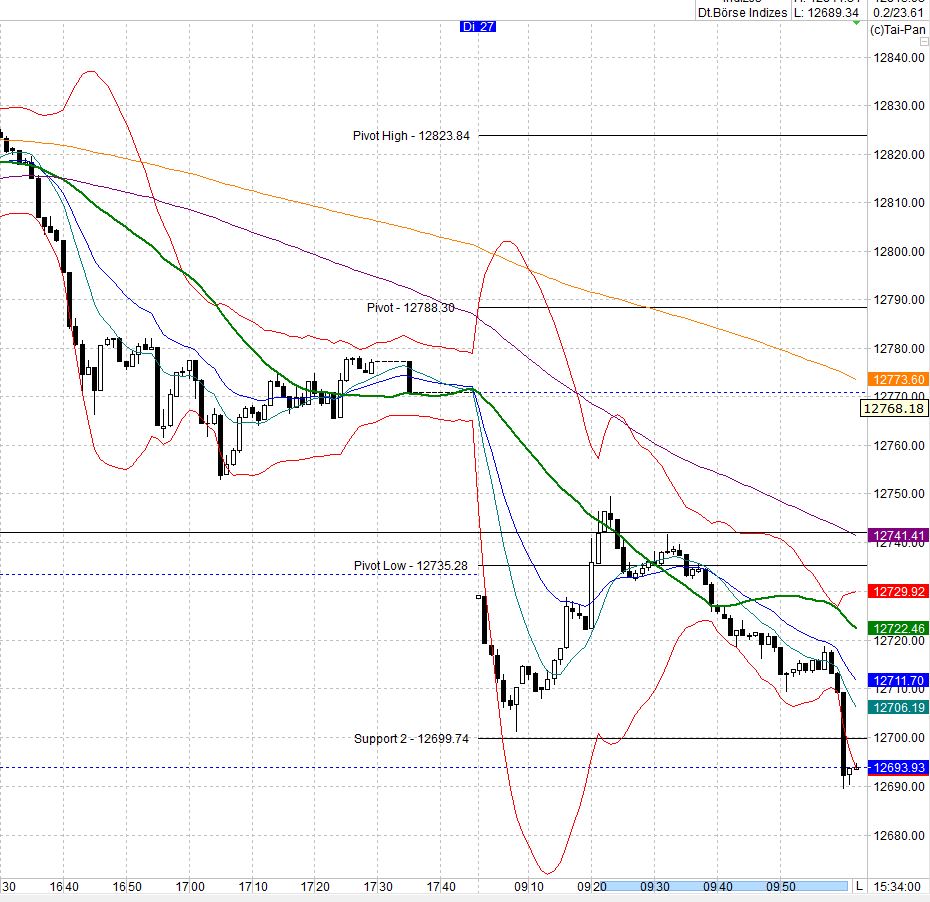The height and width of the screenshot is (902, 930).
Task: Select the Pivot - 12788.30 label
Action: pos(410,308)
